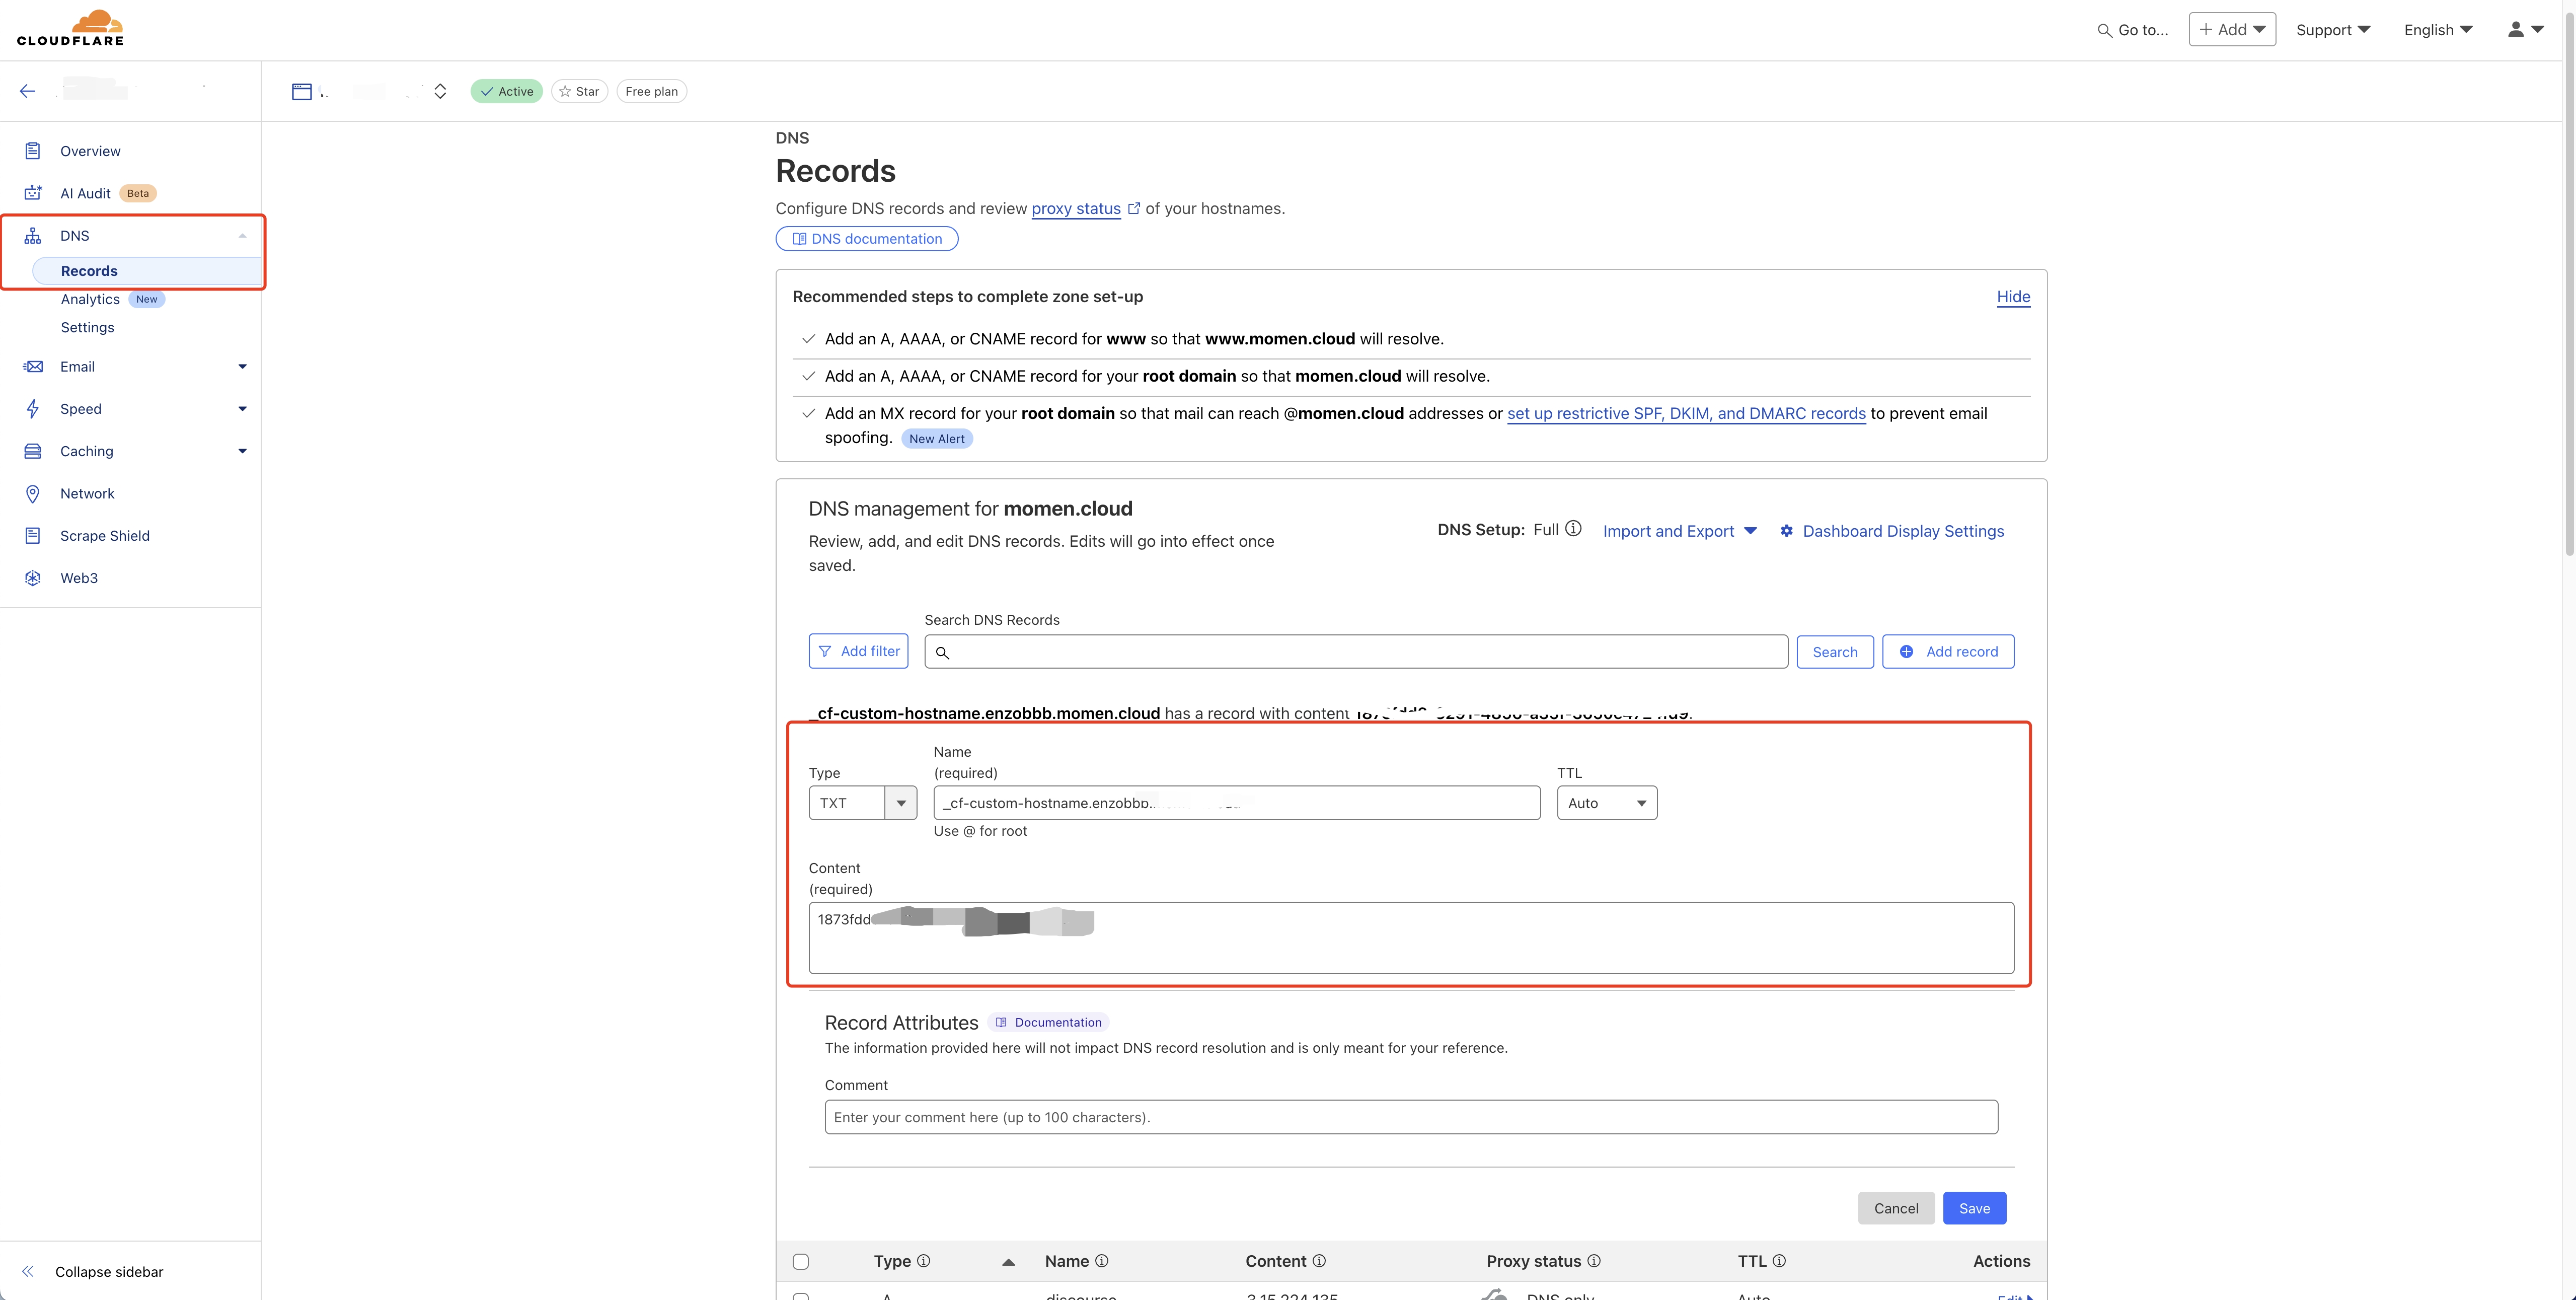Viewport: 2576px width, 1300px height.
Task: Sort records by Type column arrow
Action: [1008, 1262]
